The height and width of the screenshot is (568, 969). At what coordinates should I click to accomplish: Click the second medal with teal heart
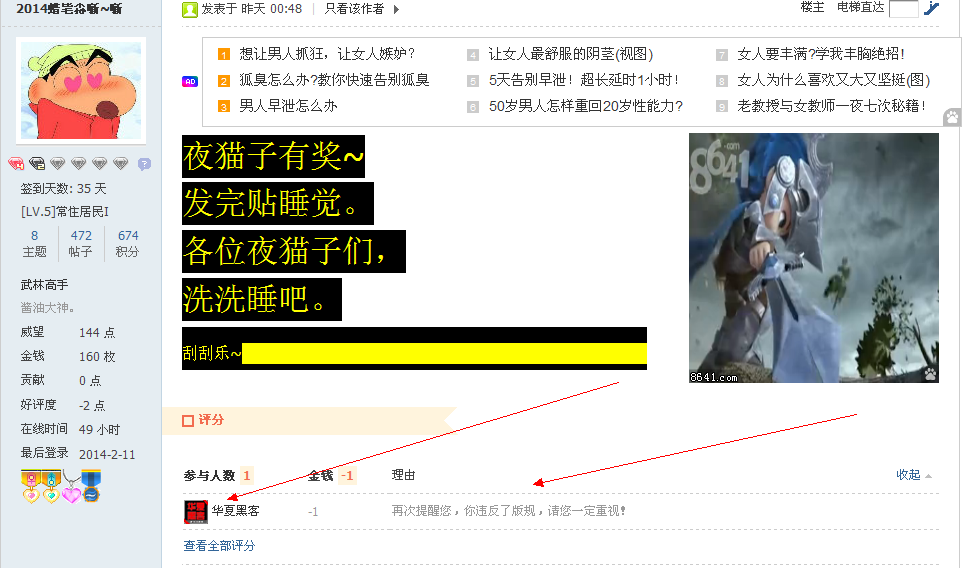(x=51, y=486)
